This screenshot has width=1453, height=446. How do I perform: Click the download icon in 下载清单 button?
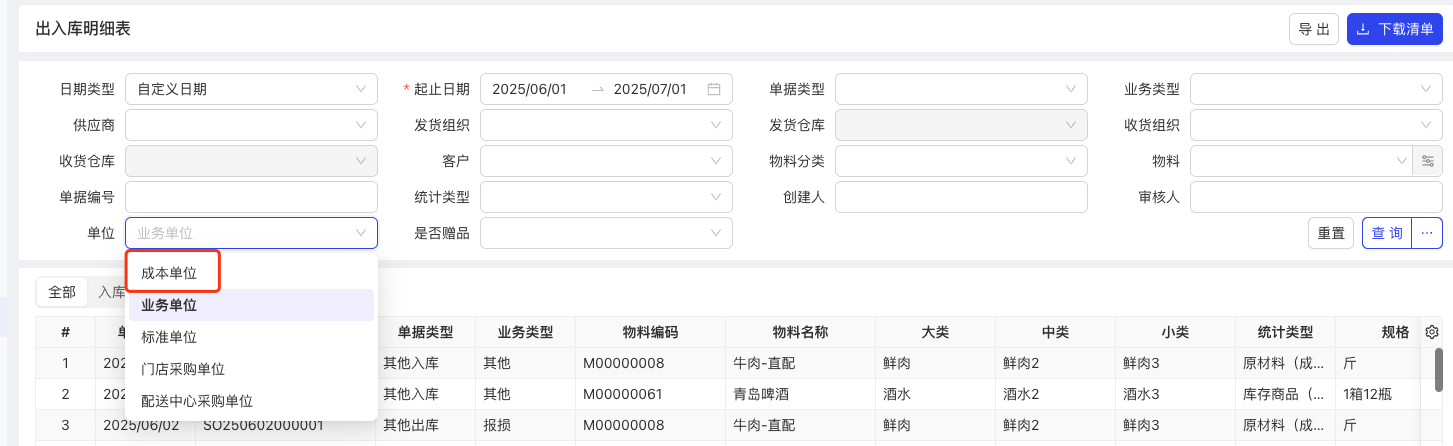[1362, 30]
